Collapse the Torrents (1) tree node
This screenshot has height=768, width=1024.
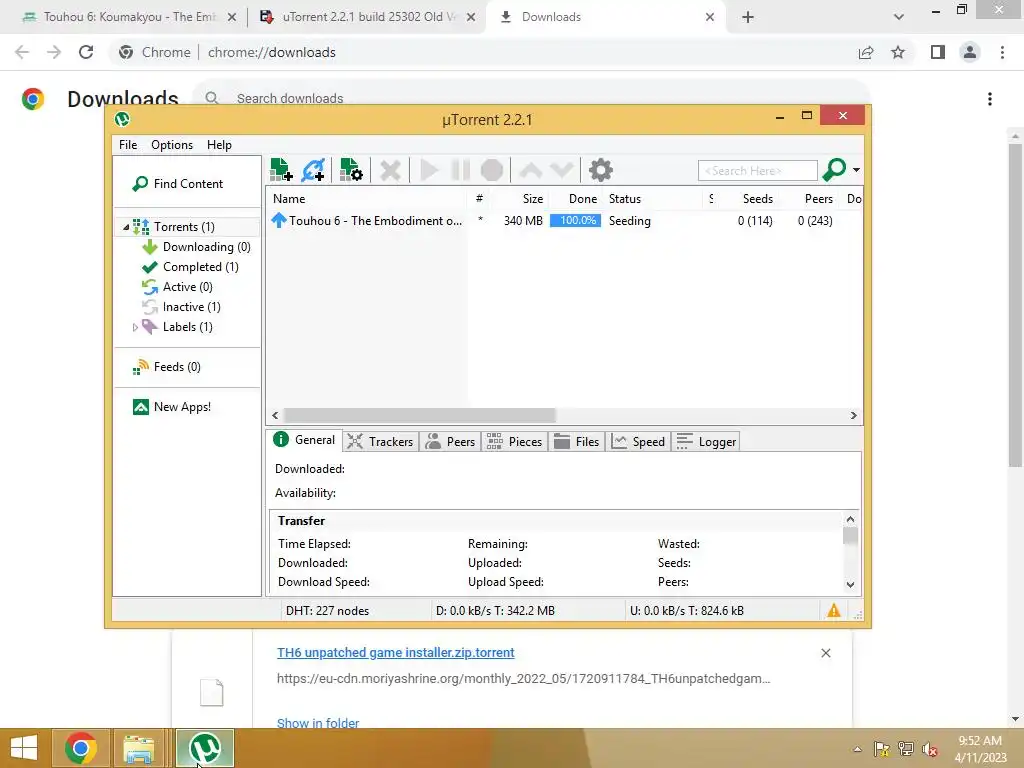126,227
